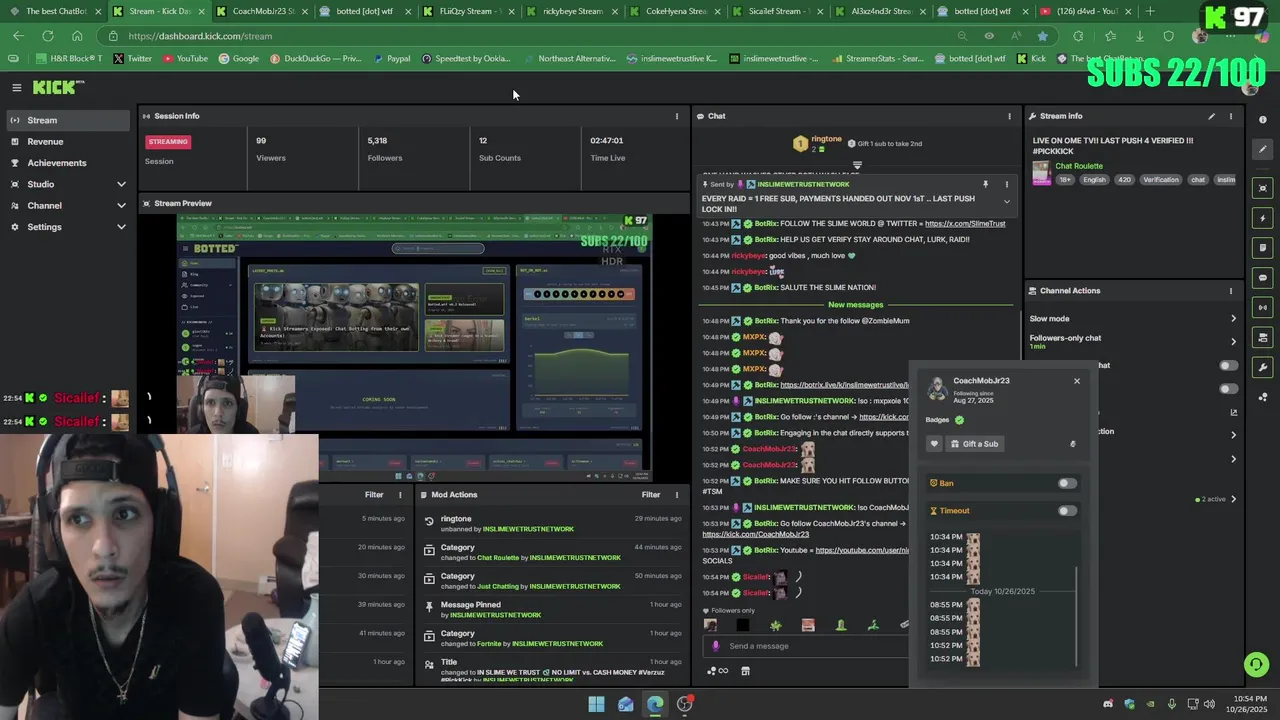Open the YouTube link in BotRix message
The width and height of the screenshot is (1280, 720).
(x=861, y=550)
